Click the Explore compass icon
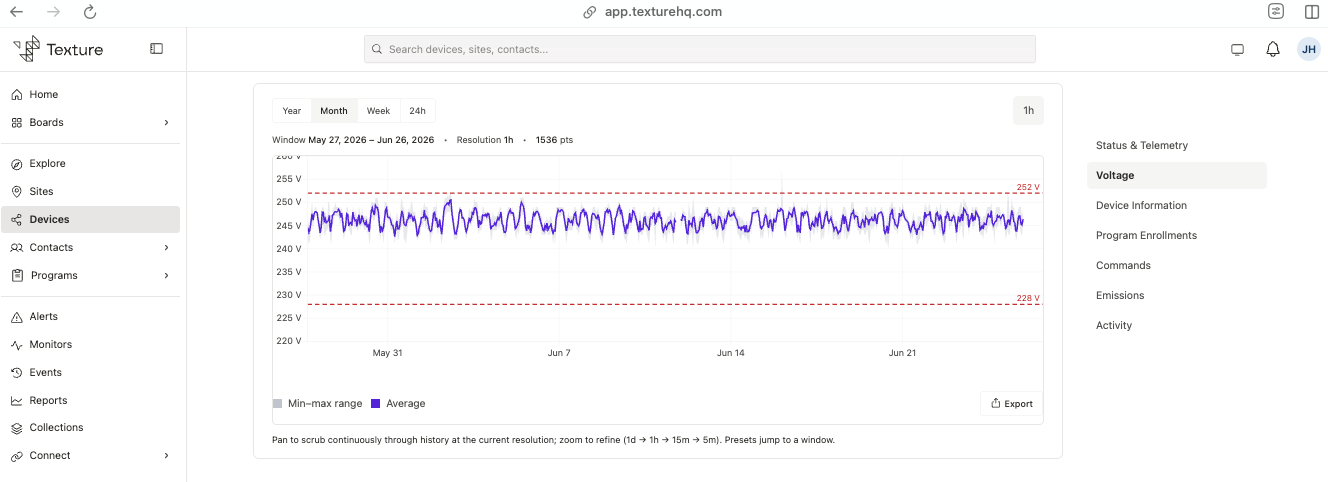Screen dimensions: 1328x482 tap(17, 164)
